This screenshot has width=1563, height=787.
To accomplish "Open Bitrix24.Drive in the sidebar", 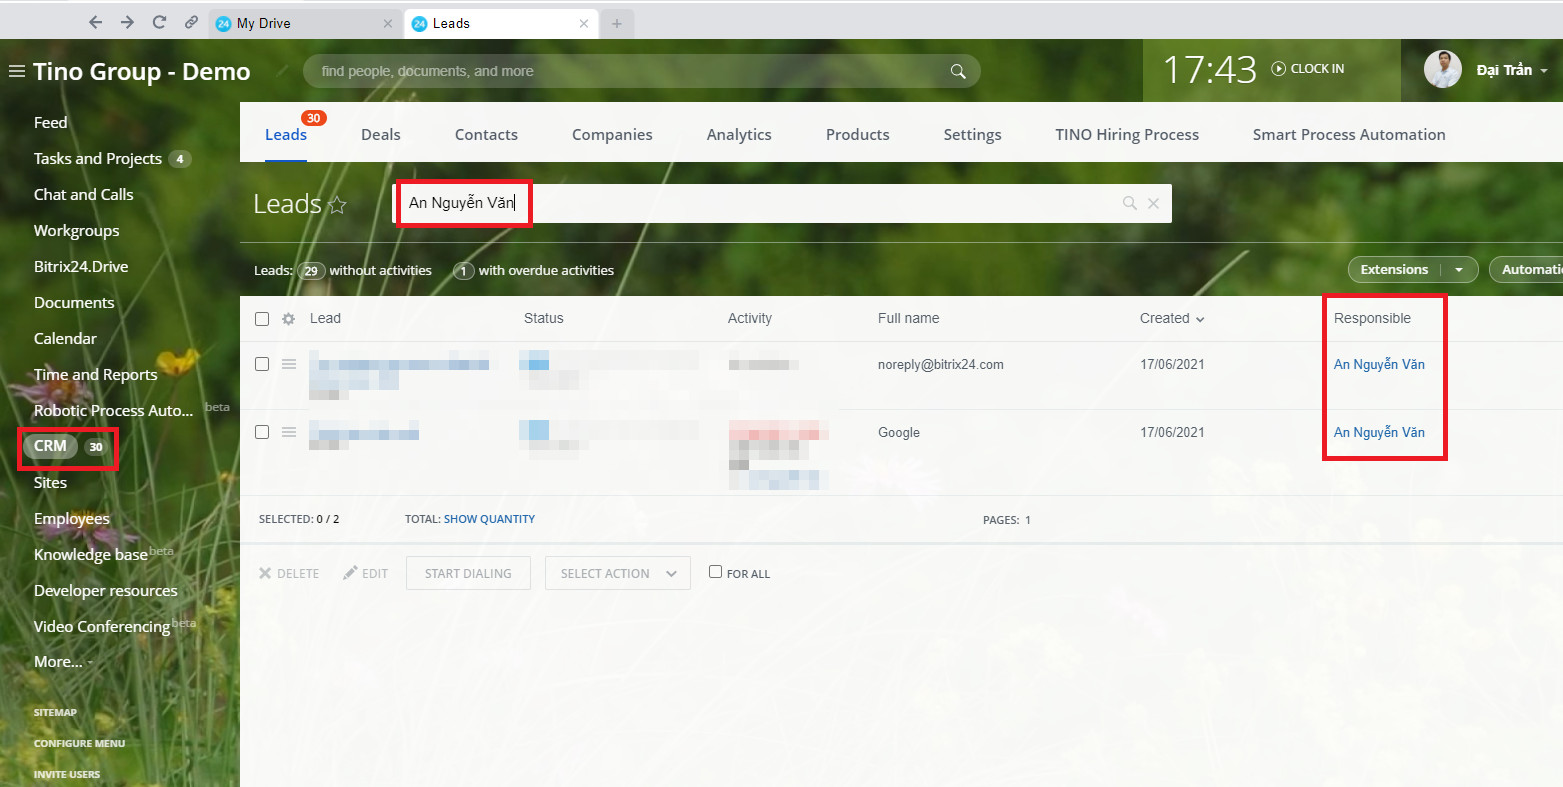I will click(81, 267).
